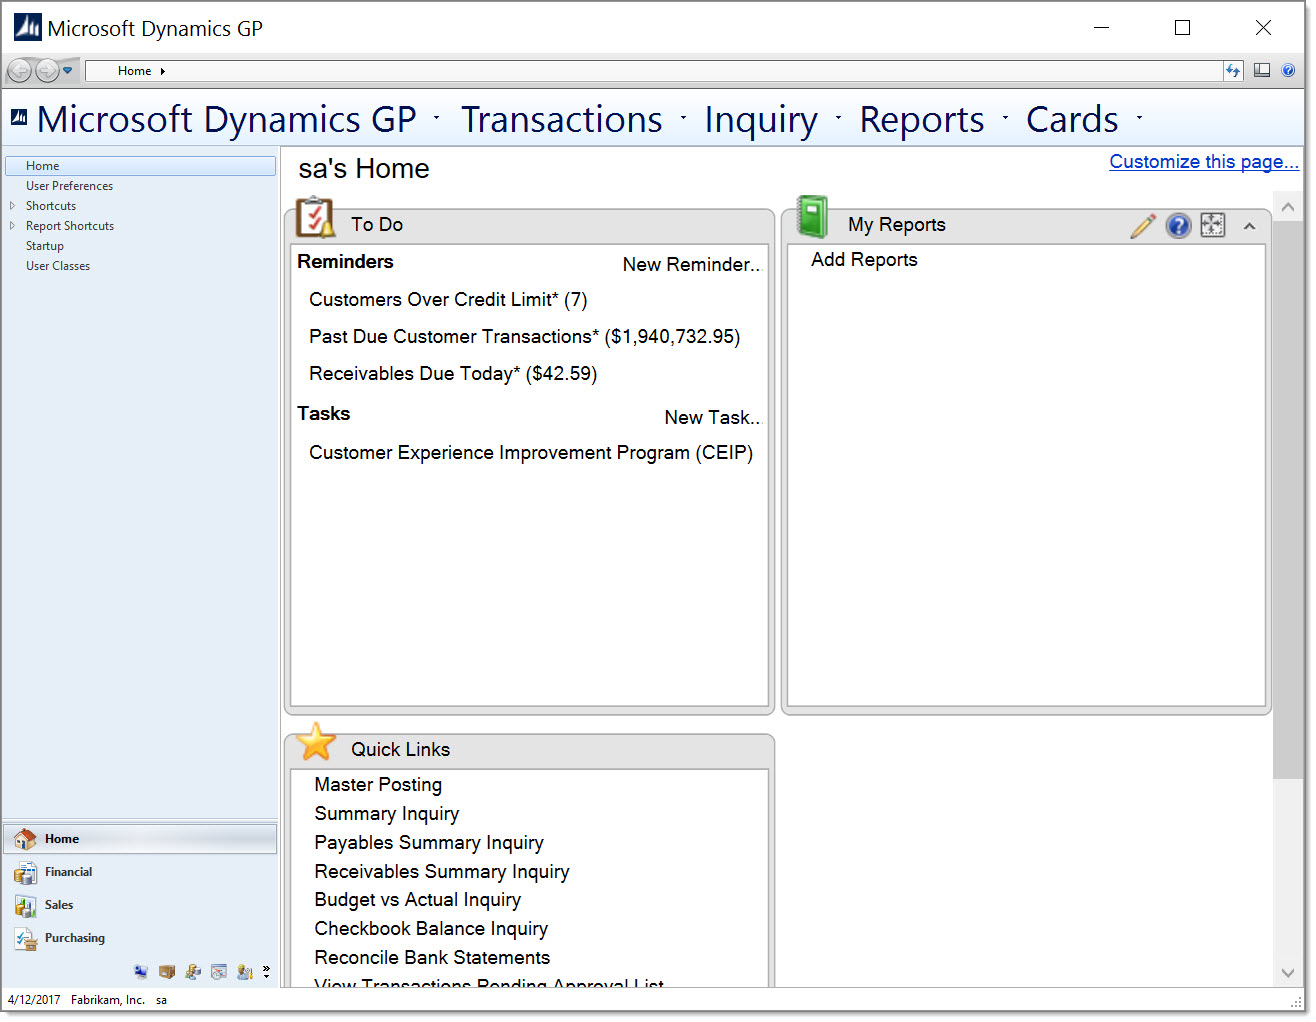
Task: Click the New Reminder link
Action: coord(691,264)
